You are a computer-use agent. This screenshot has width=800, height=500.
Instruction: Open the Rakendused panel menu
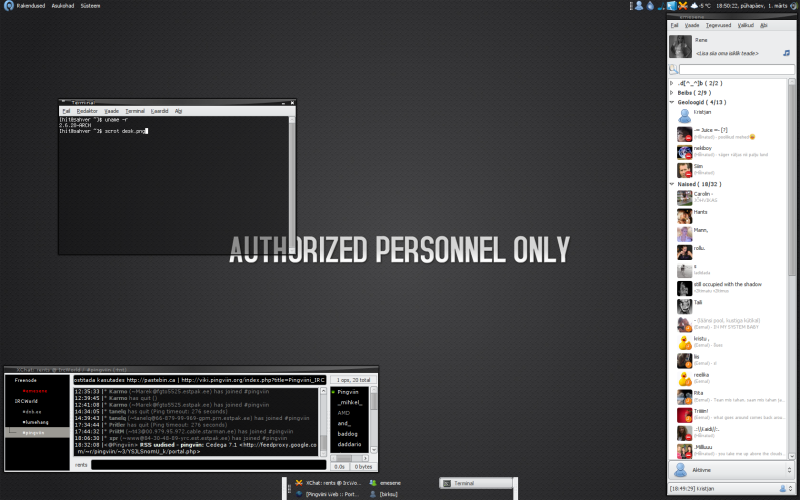(31, 6)
